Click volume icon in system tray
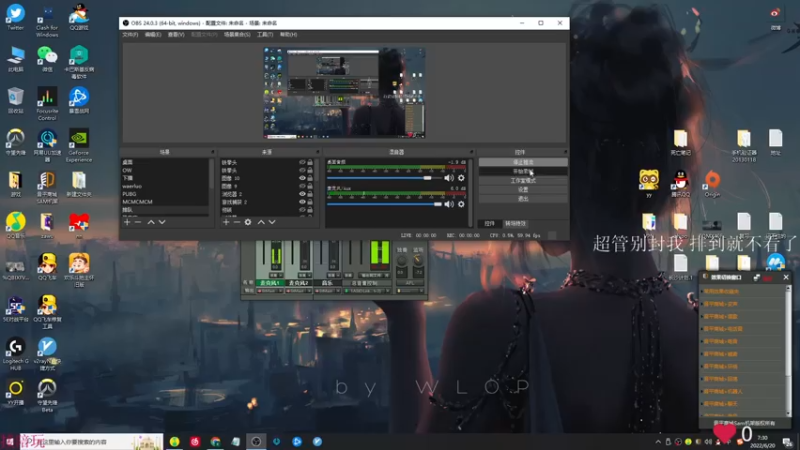 pos(708,442)
